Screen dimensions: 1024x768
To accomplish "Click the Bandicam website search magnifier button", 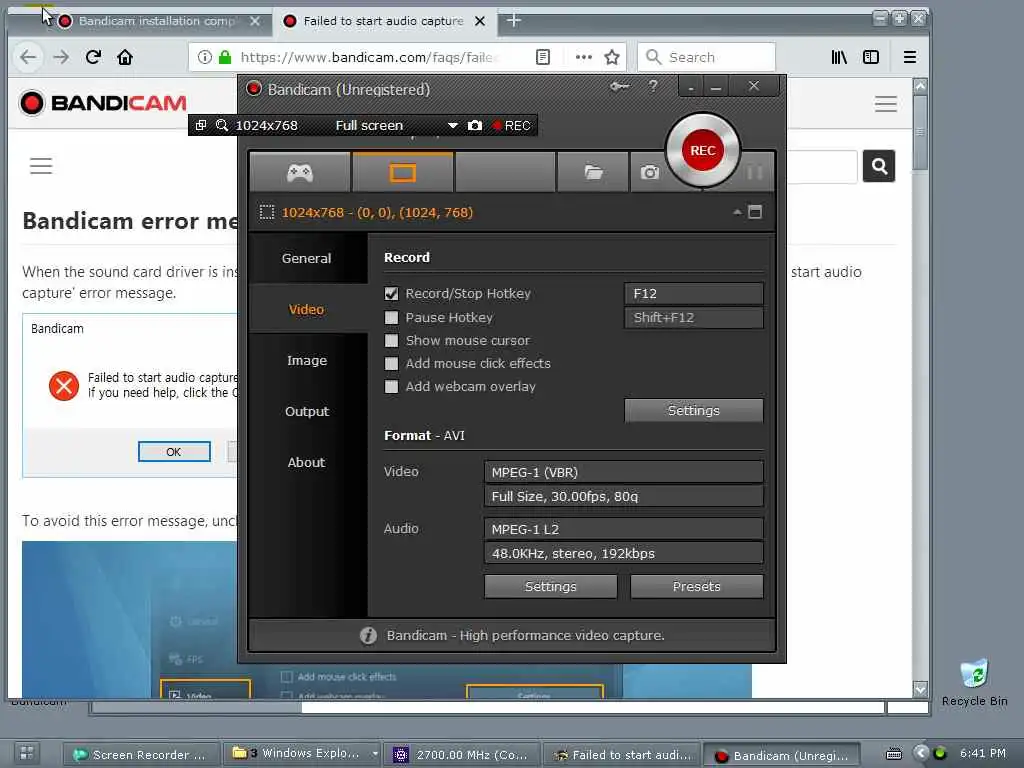I will 879,166.
